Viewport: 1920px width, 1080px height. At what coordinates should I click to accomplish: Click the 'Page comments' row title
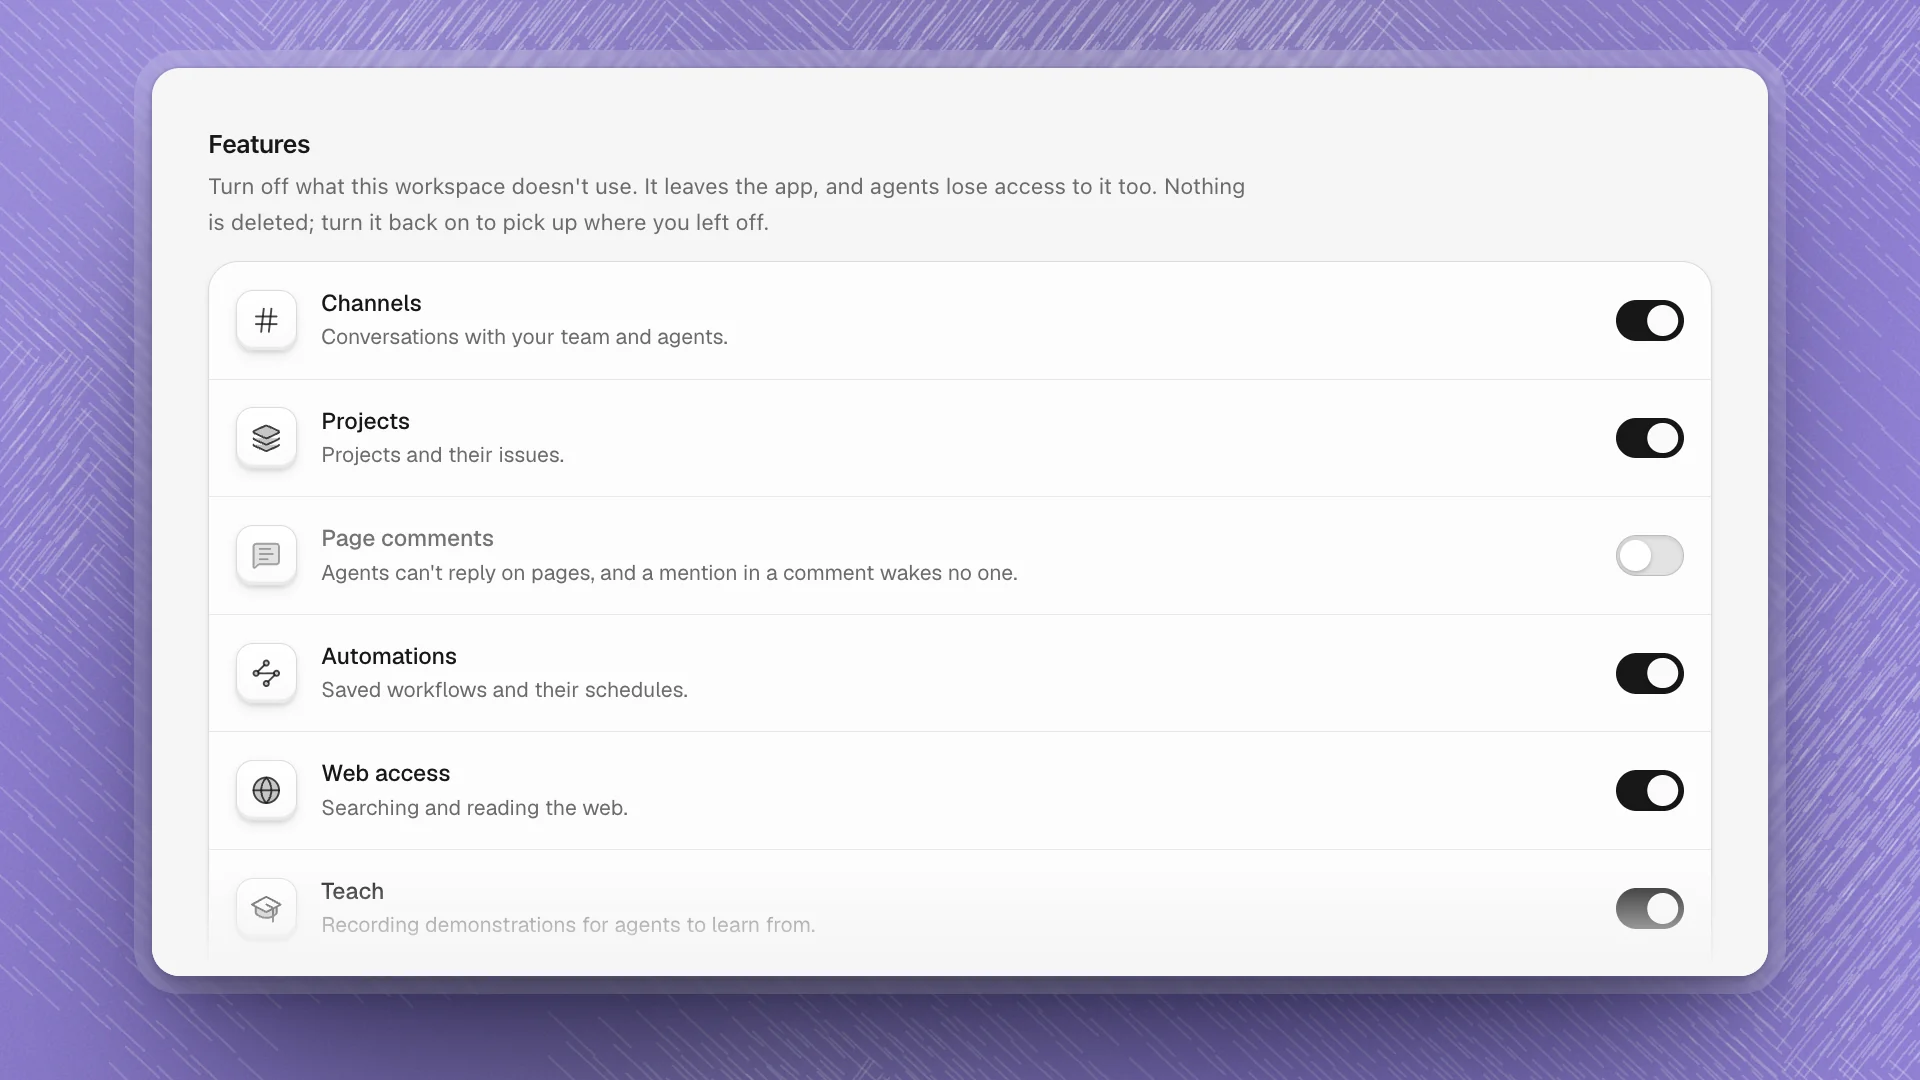[407, 538]
